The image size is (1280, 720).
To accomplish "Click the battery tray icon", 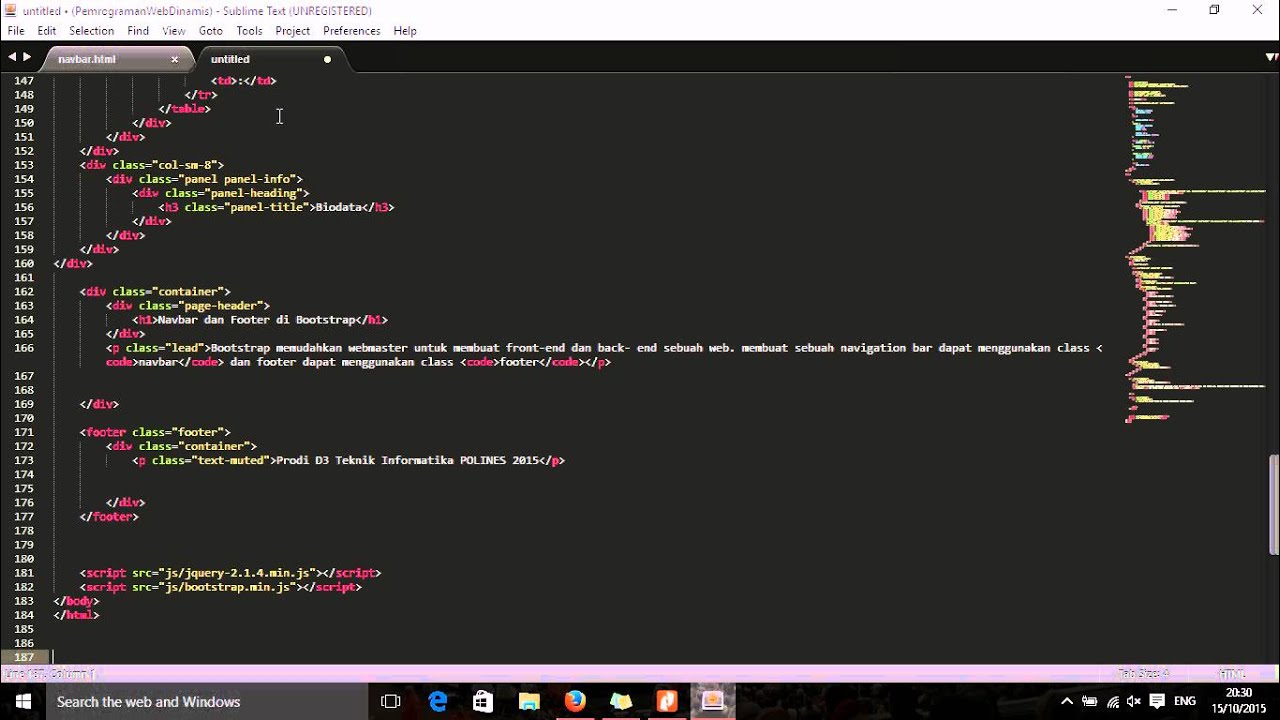I will pyautogui.click(x=1090, y=702).
